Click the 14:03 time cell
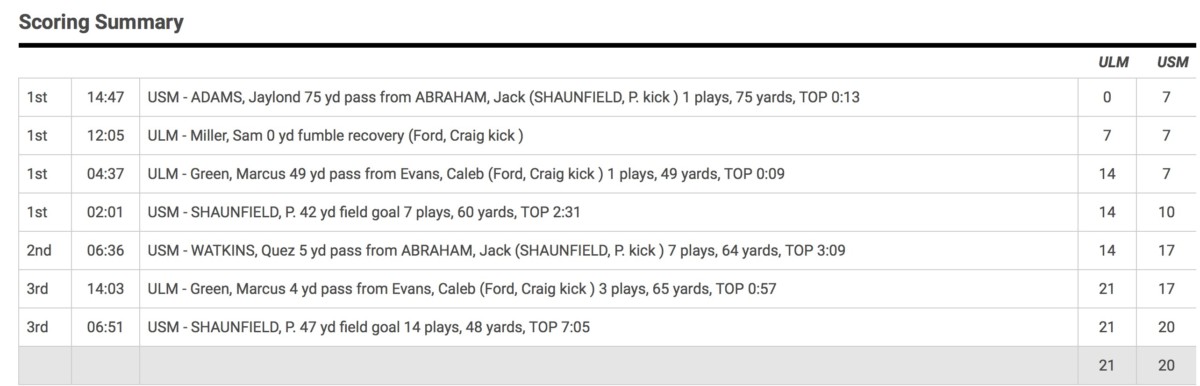Screen dimensions: 1200x386 tap(105, 289)
